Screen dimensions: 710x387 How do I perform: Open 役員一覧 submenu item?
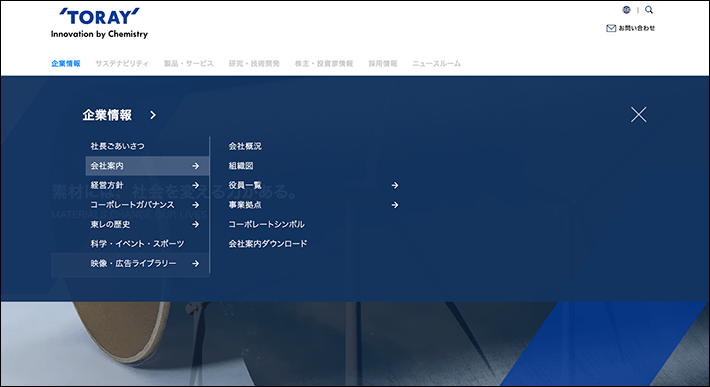coord(245,185)
